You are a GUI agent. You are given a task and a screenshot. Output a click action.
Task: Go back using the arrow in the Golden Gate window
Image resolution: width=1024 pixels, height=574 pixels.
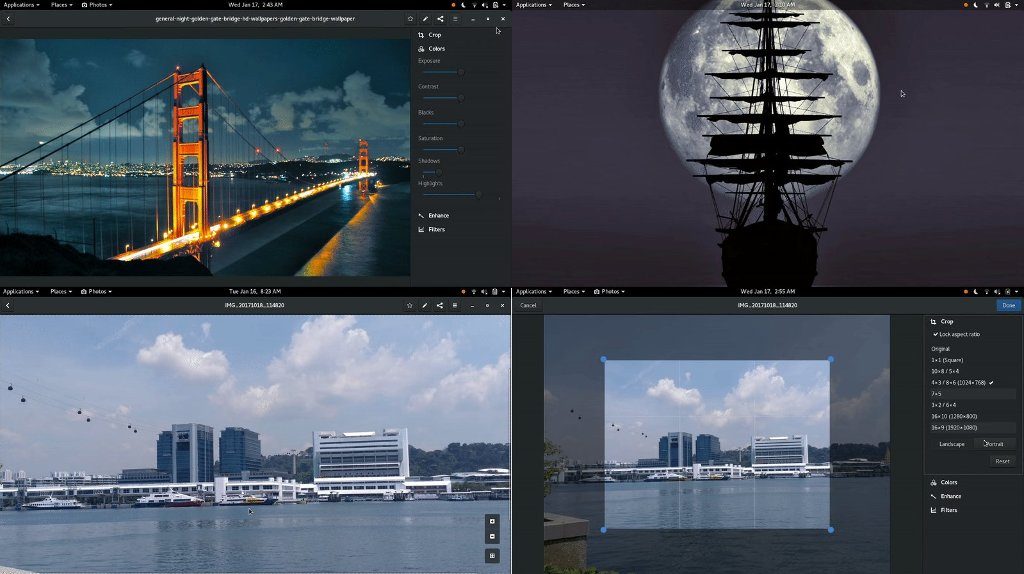(x=8, y=19)
